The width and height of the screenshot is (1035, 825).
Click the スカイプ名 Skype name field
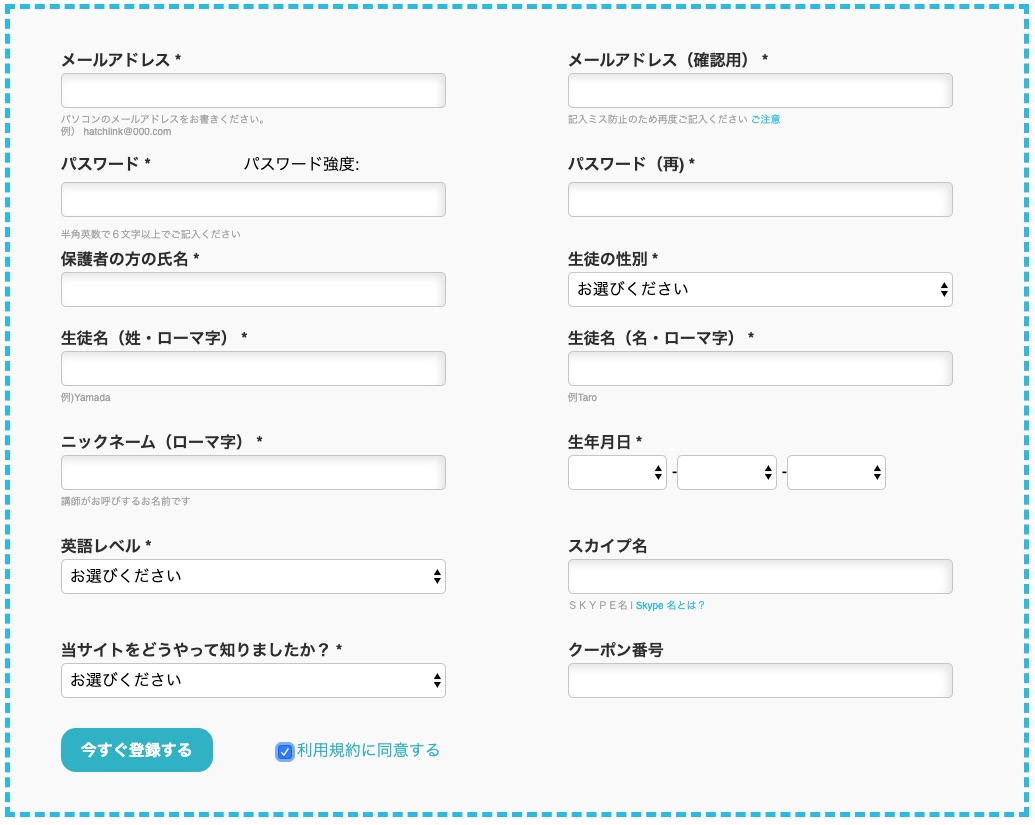coord(759,576)
